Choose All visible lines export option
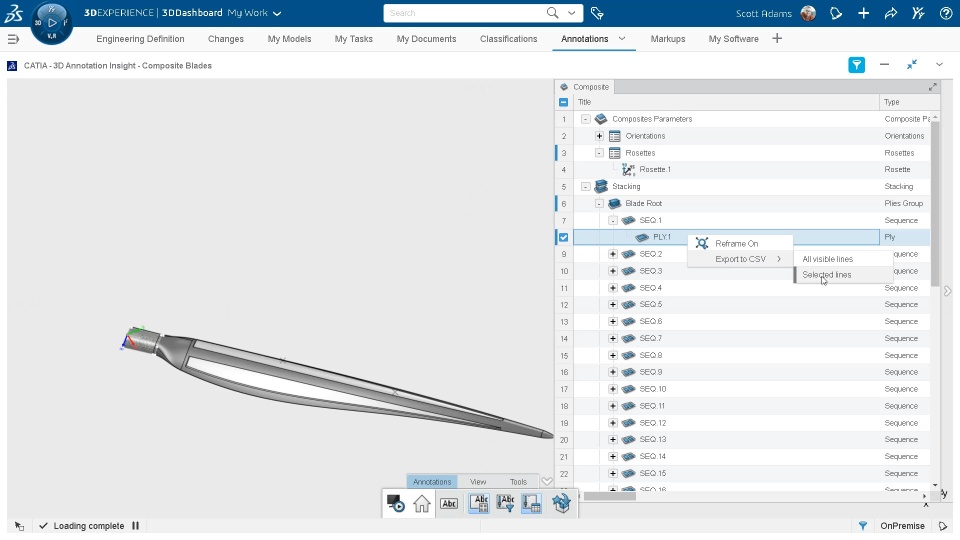The height and width of the screenshot is (540, 960). pyautogui.click(x=843, y=259)
